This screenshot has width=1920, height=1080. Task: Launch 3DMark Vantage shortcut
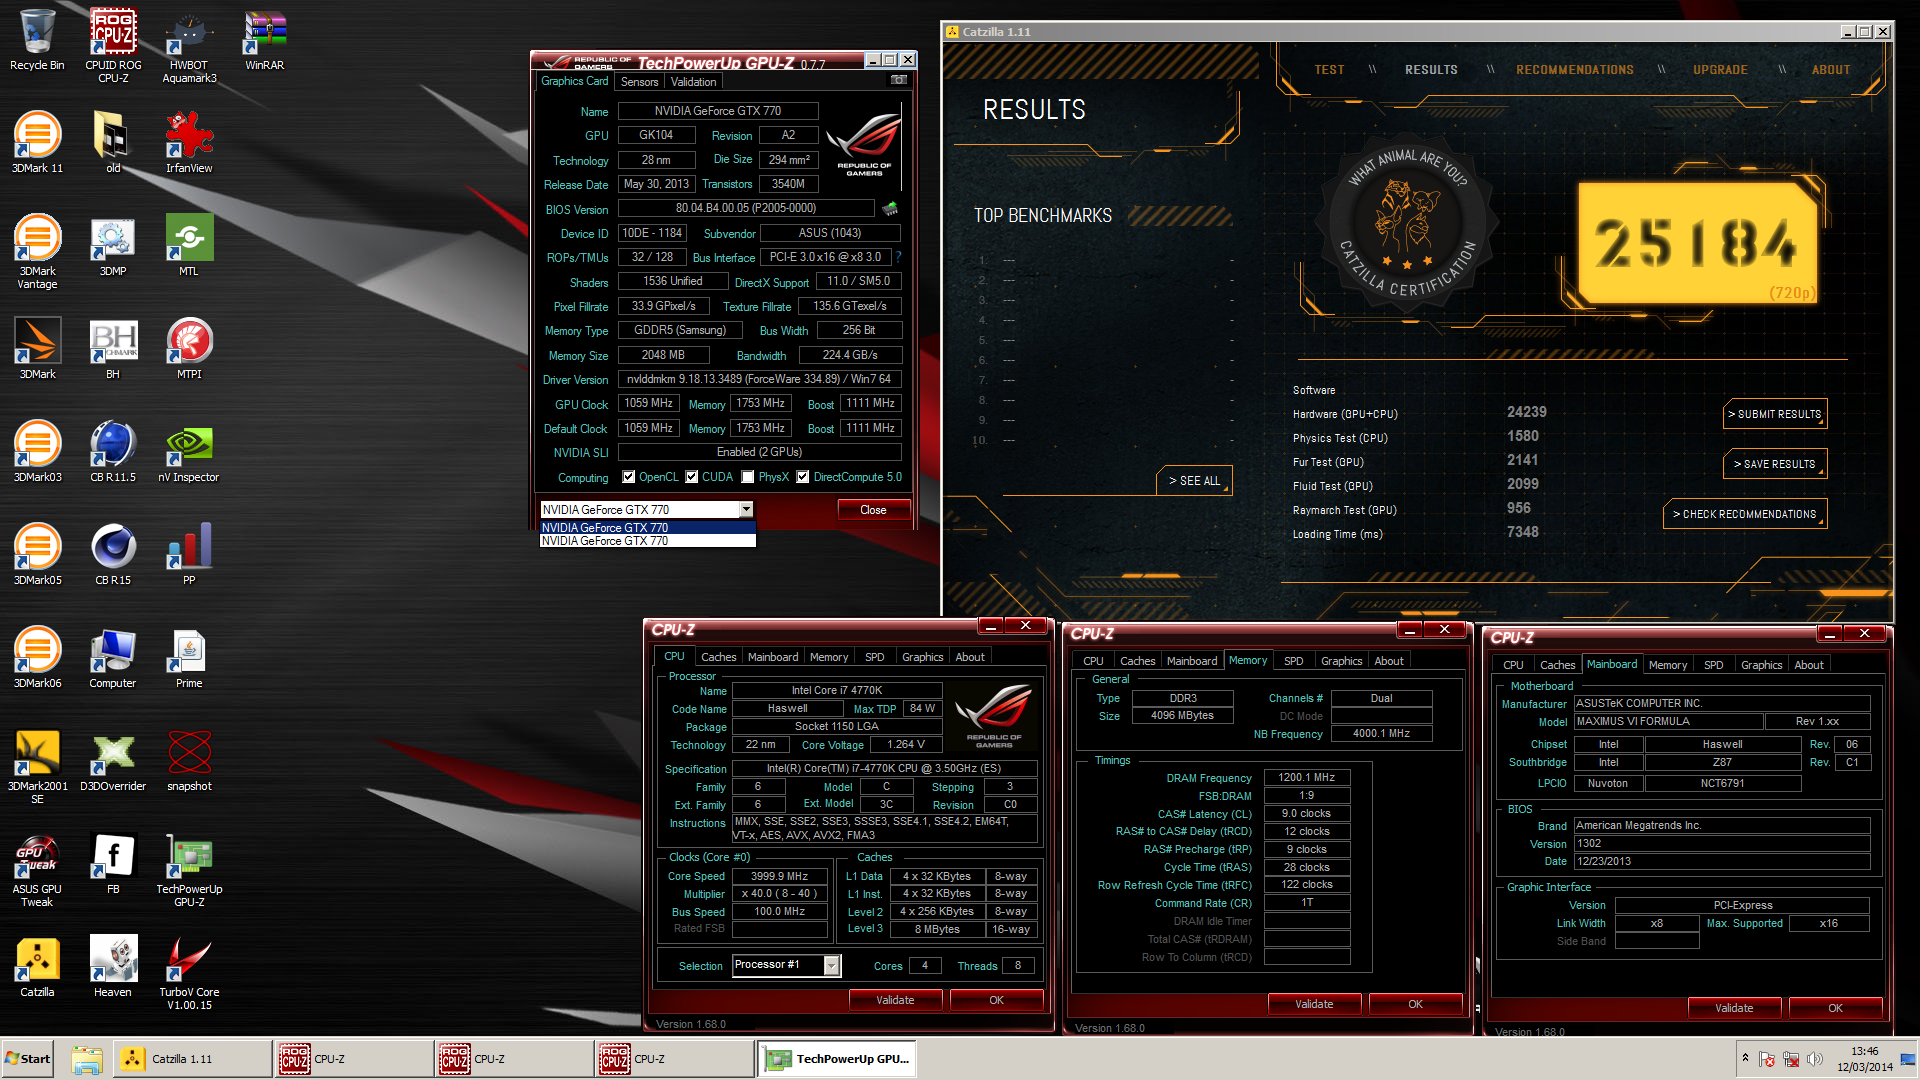point(37,252)
